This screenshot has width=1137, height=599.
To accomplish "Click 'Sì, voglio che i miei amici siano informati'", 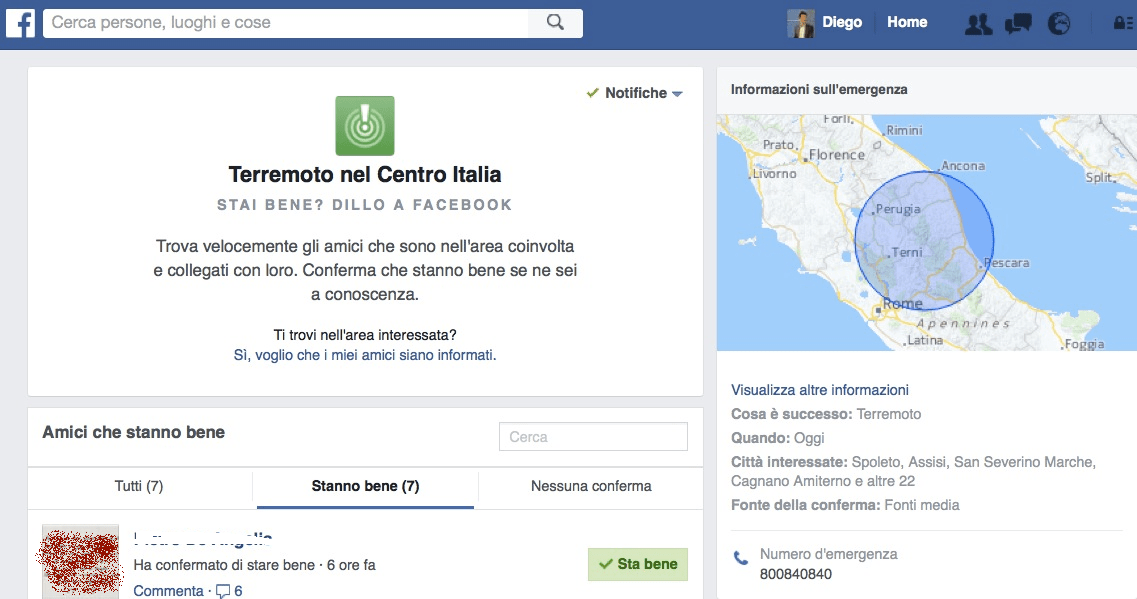I will click(x=365, y=355).
